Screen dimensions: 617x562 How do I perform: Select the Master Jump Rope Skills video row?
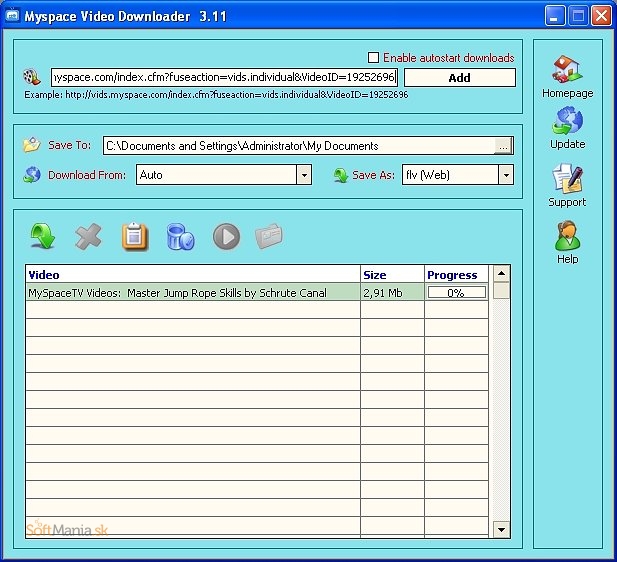point(257,292)
